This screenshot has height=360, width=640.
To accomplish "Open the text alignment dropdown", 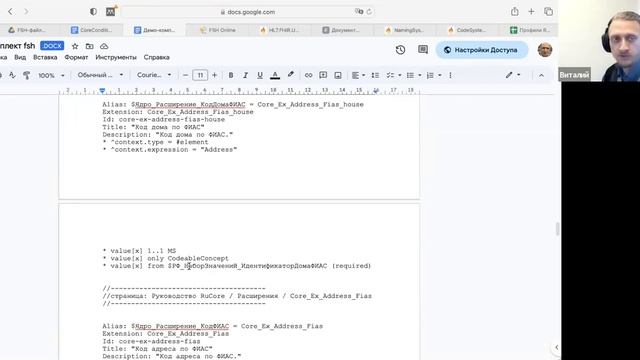I will click(x=358, y=75).
